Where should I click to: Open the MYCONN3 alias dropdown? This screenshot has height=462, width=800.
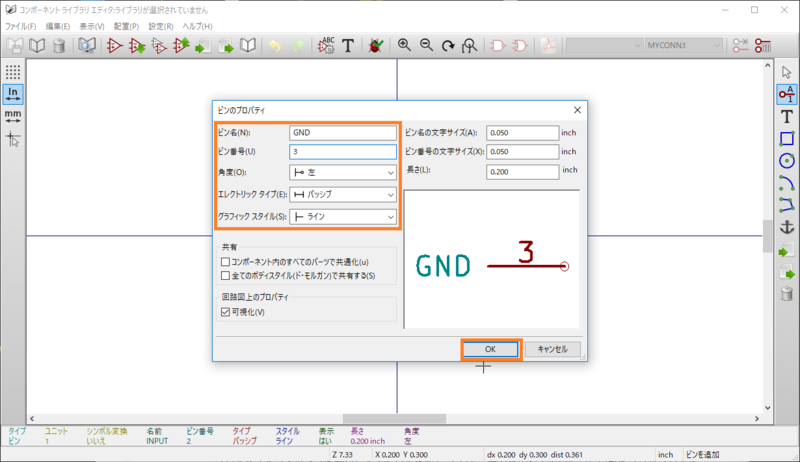(x=684, y=45)
